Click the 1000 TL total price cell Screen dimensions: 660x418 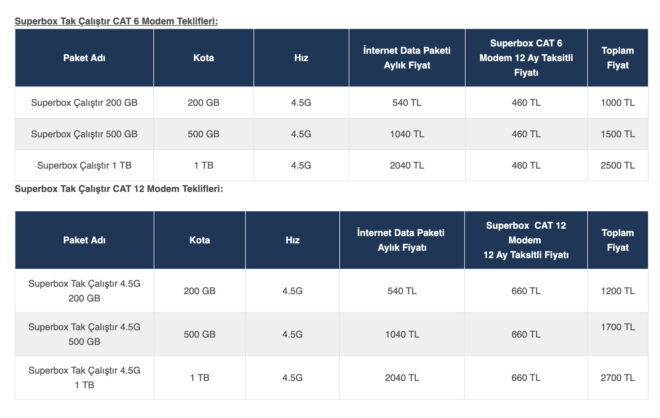[617, 103]
